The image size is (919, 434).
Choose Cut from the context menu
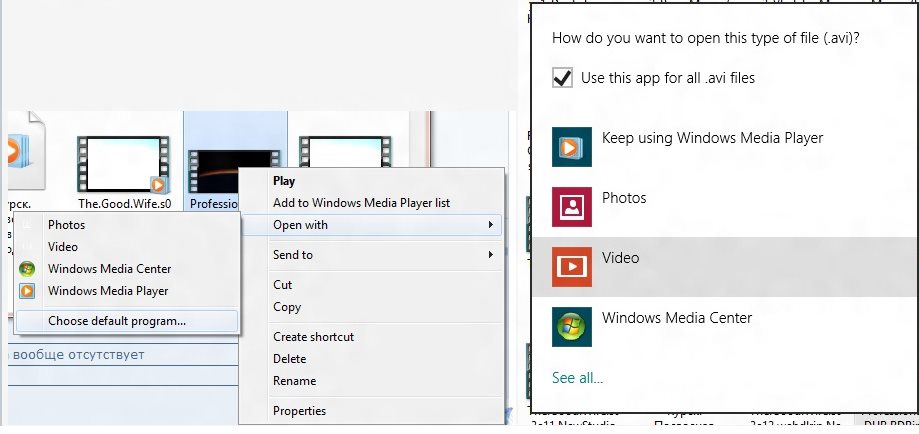(282, 284)
